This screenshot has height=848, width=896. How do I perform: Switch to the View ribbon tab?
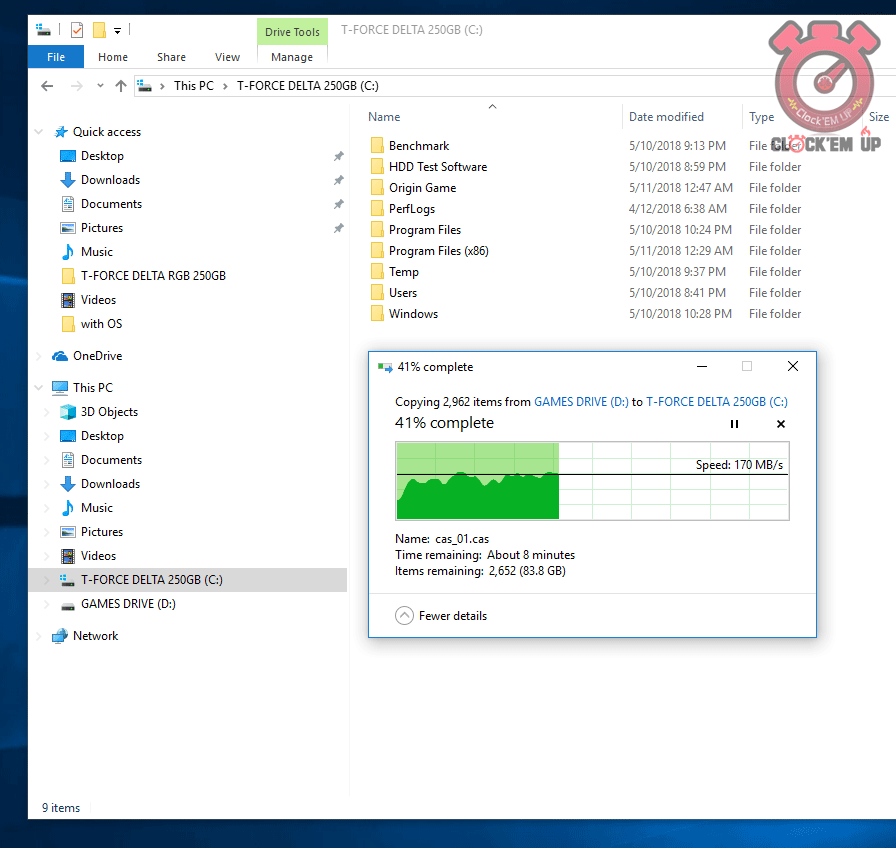click(x=227, y=57)
